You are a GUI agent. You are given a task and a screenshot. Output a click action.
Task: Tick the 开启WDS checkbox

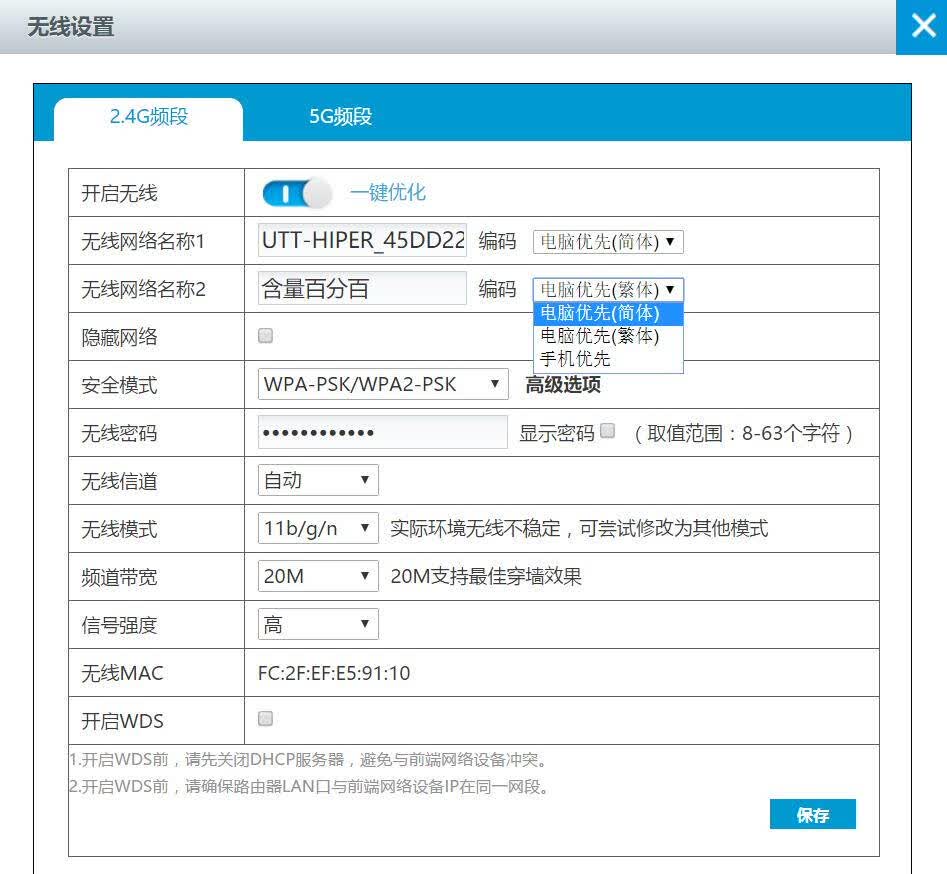[x=265, y=719]
